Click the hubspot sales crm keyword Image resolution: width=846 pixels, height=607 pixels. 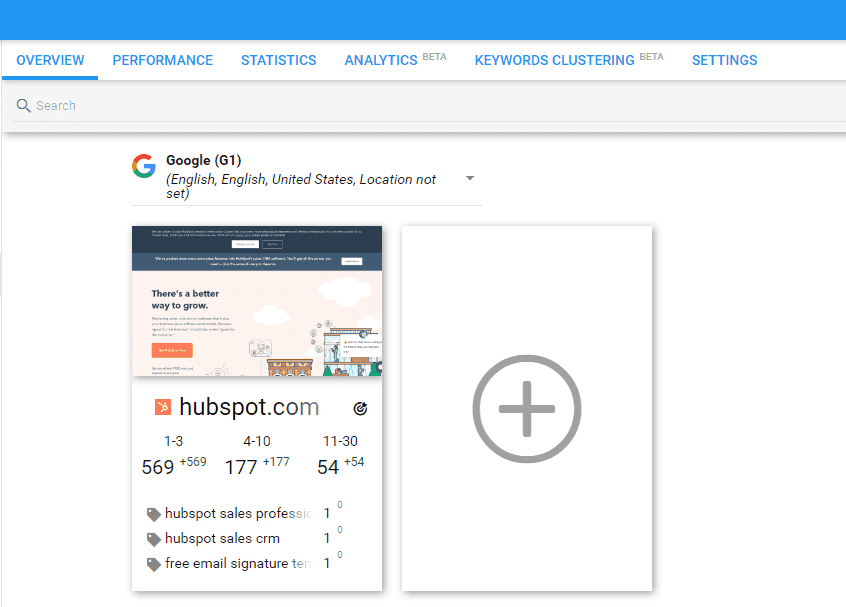coord(222,538)
